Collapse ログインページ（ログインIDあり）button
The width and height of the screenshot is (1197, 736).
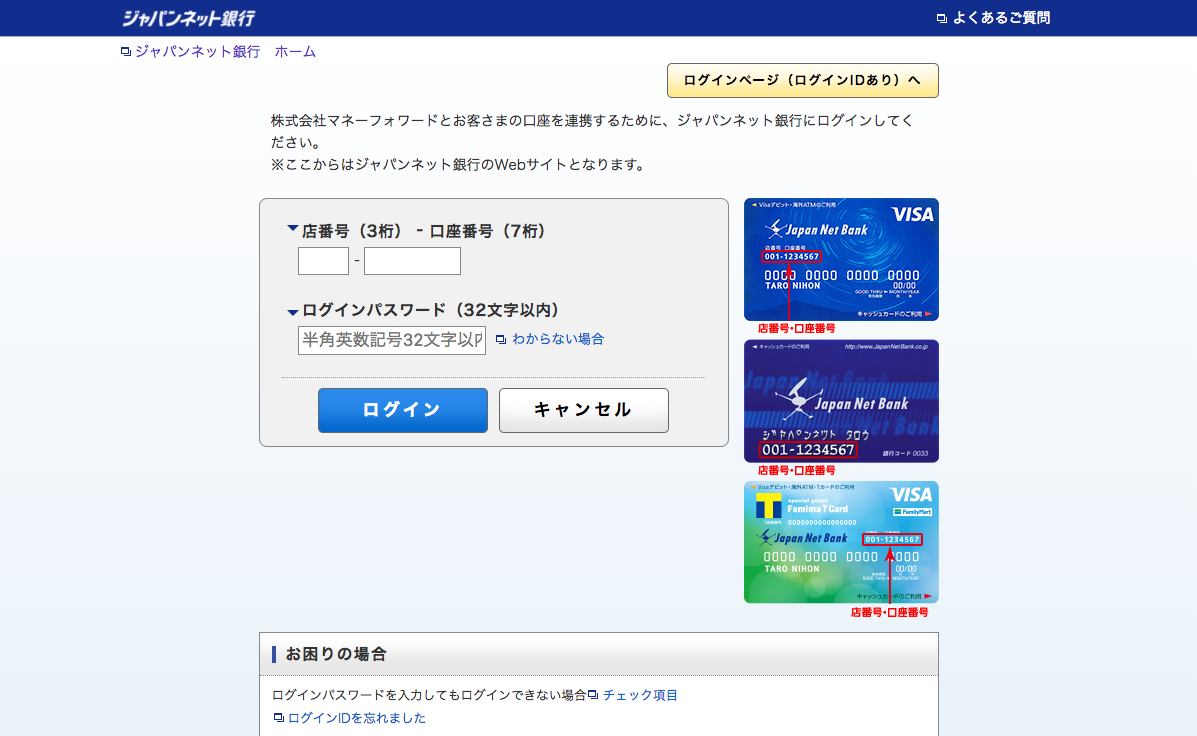[x=802, y=80]
